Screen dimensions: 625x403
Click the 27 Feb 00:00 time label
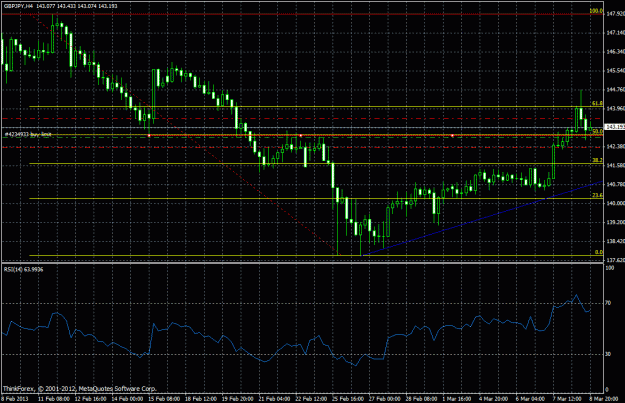tap(385, 399)
